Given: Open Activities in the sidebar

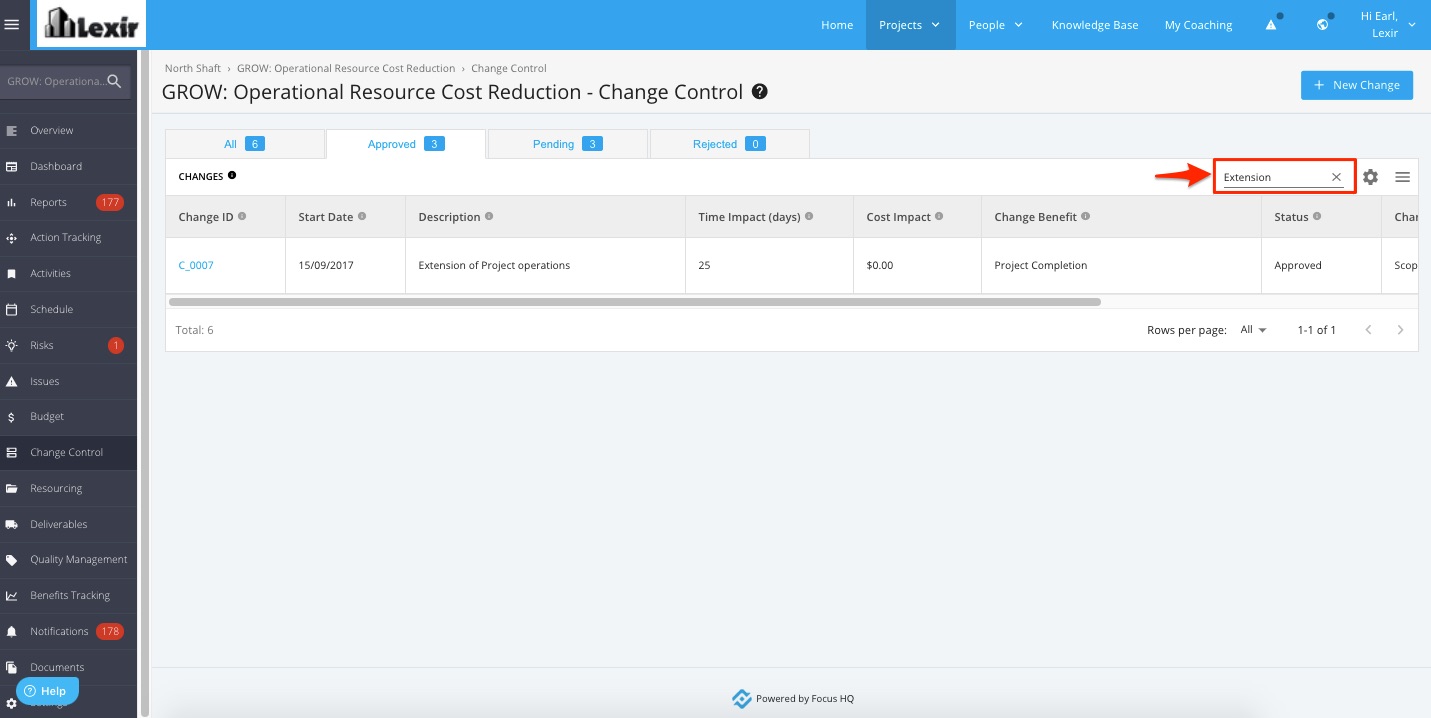Looking at the screenshot, I should [x=68, y=273].
